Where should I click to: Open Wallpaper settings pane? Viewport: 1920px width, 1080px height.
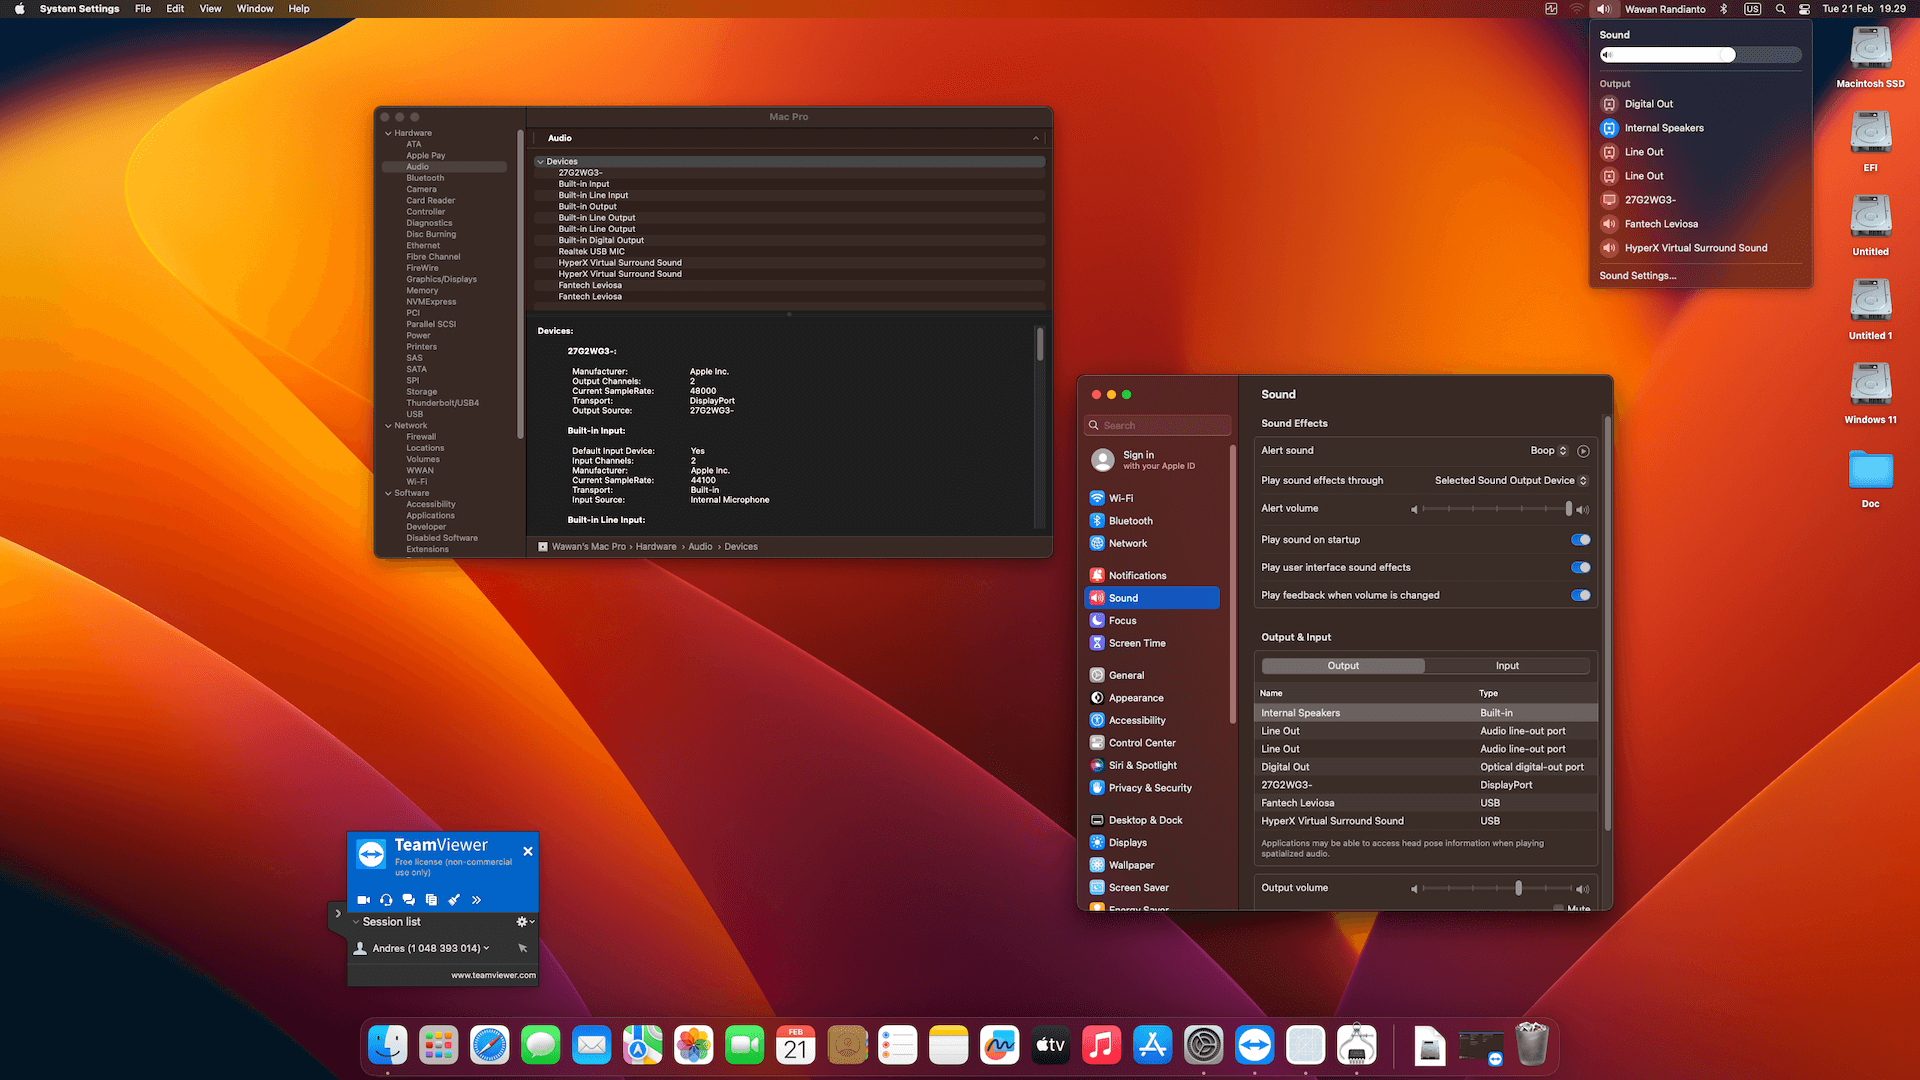coord(1152,865)
